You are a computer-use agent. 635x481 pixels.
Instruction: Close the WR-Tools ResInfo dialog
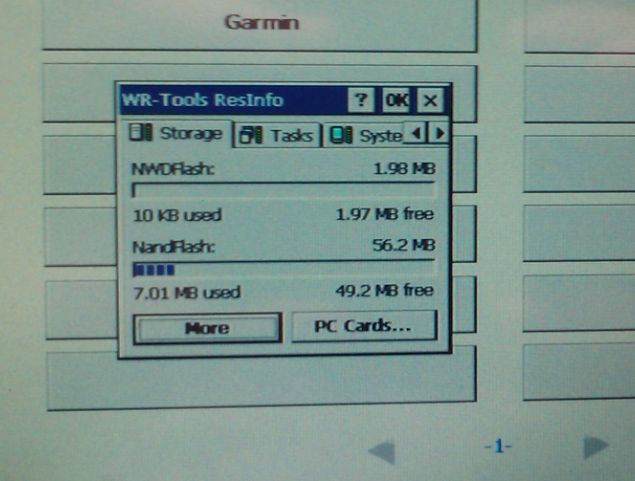coord(430,100)
